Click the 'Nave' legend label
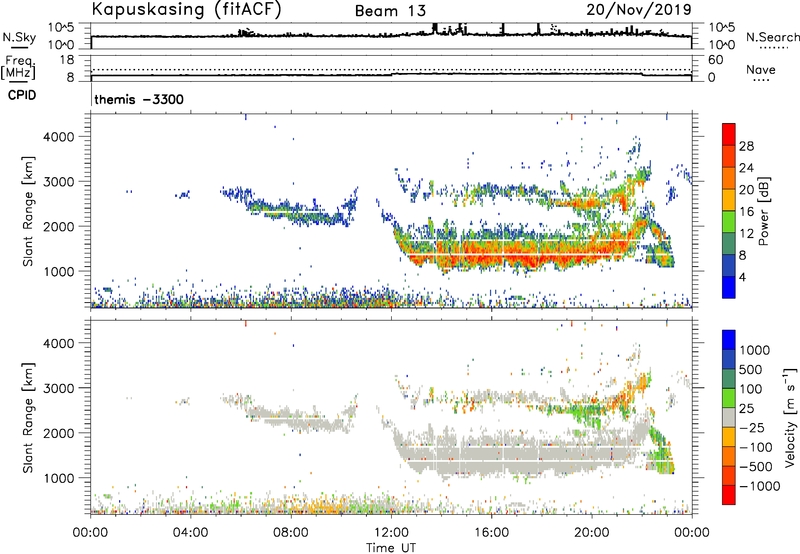 click(761, 69)
